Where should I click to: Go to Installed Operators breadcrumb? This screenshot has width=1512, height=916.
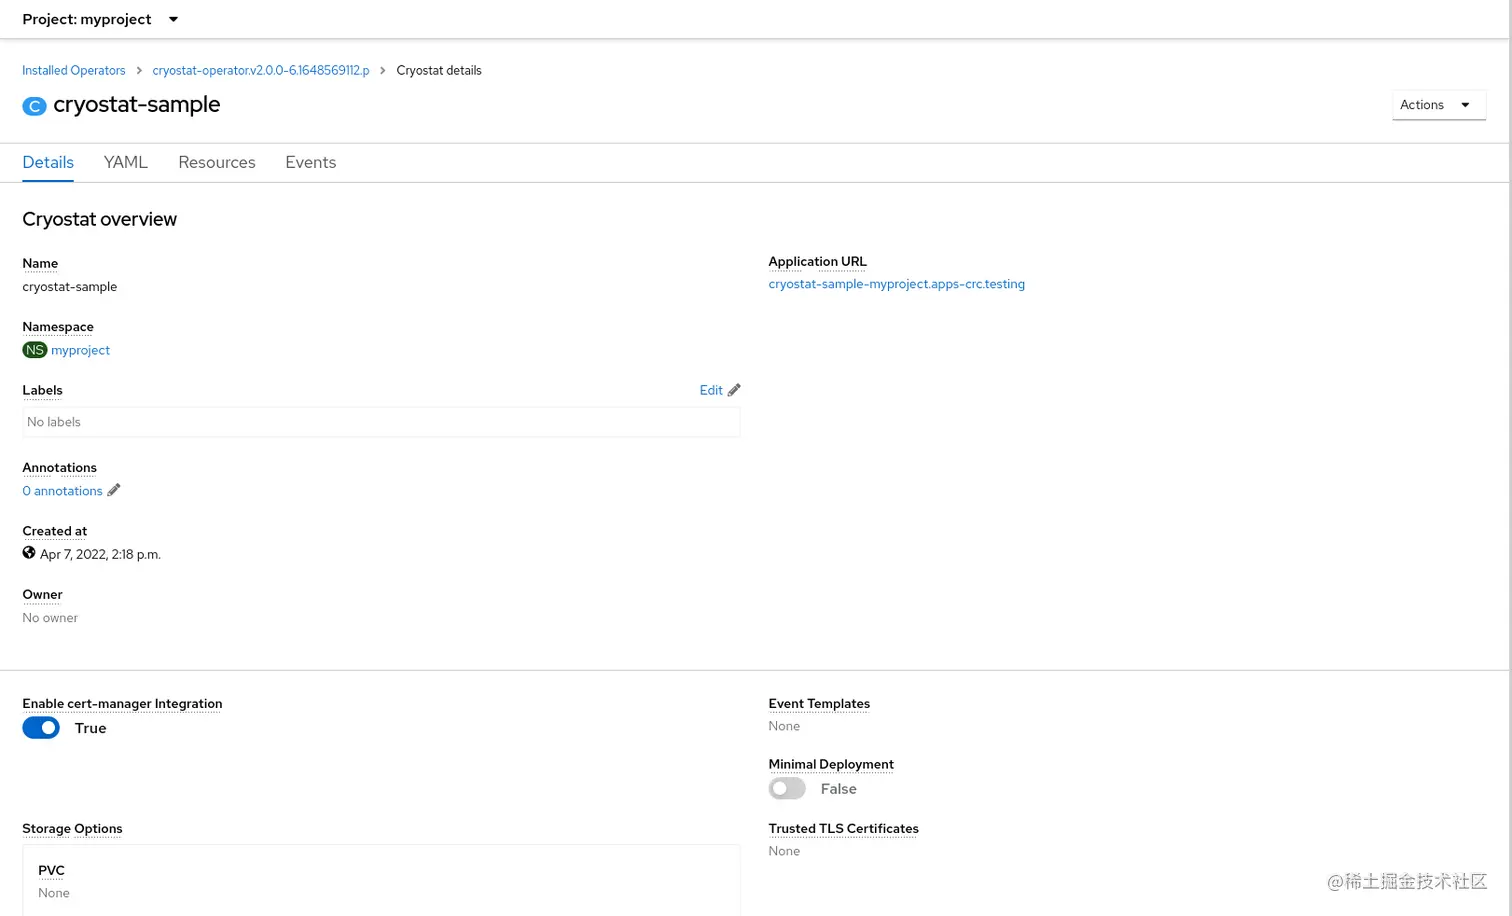click(x=73, y=70)
